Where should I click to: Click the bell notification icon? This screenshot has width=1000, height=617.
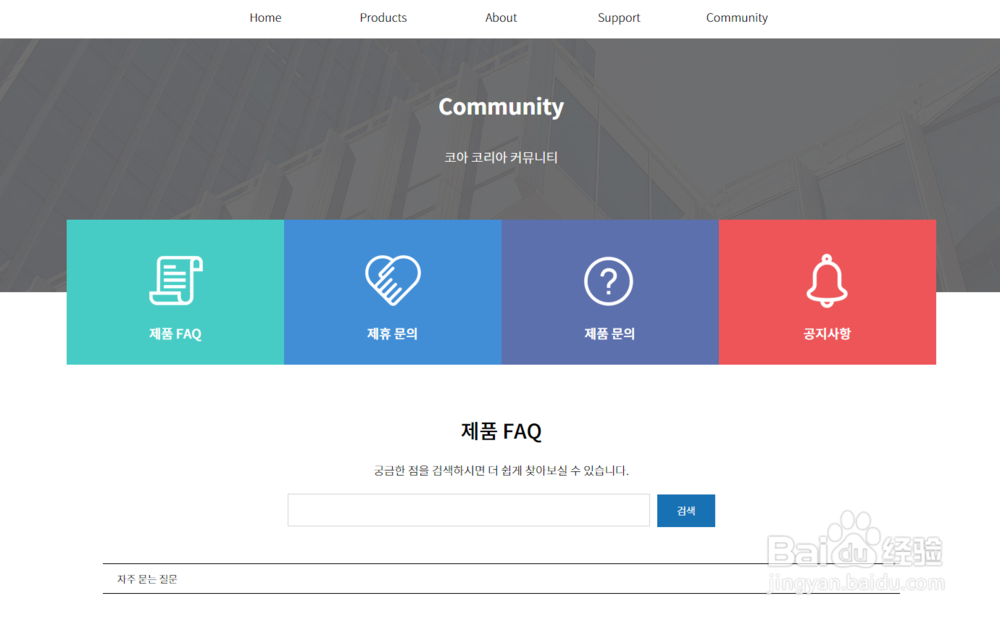click(x=827, y=281)
